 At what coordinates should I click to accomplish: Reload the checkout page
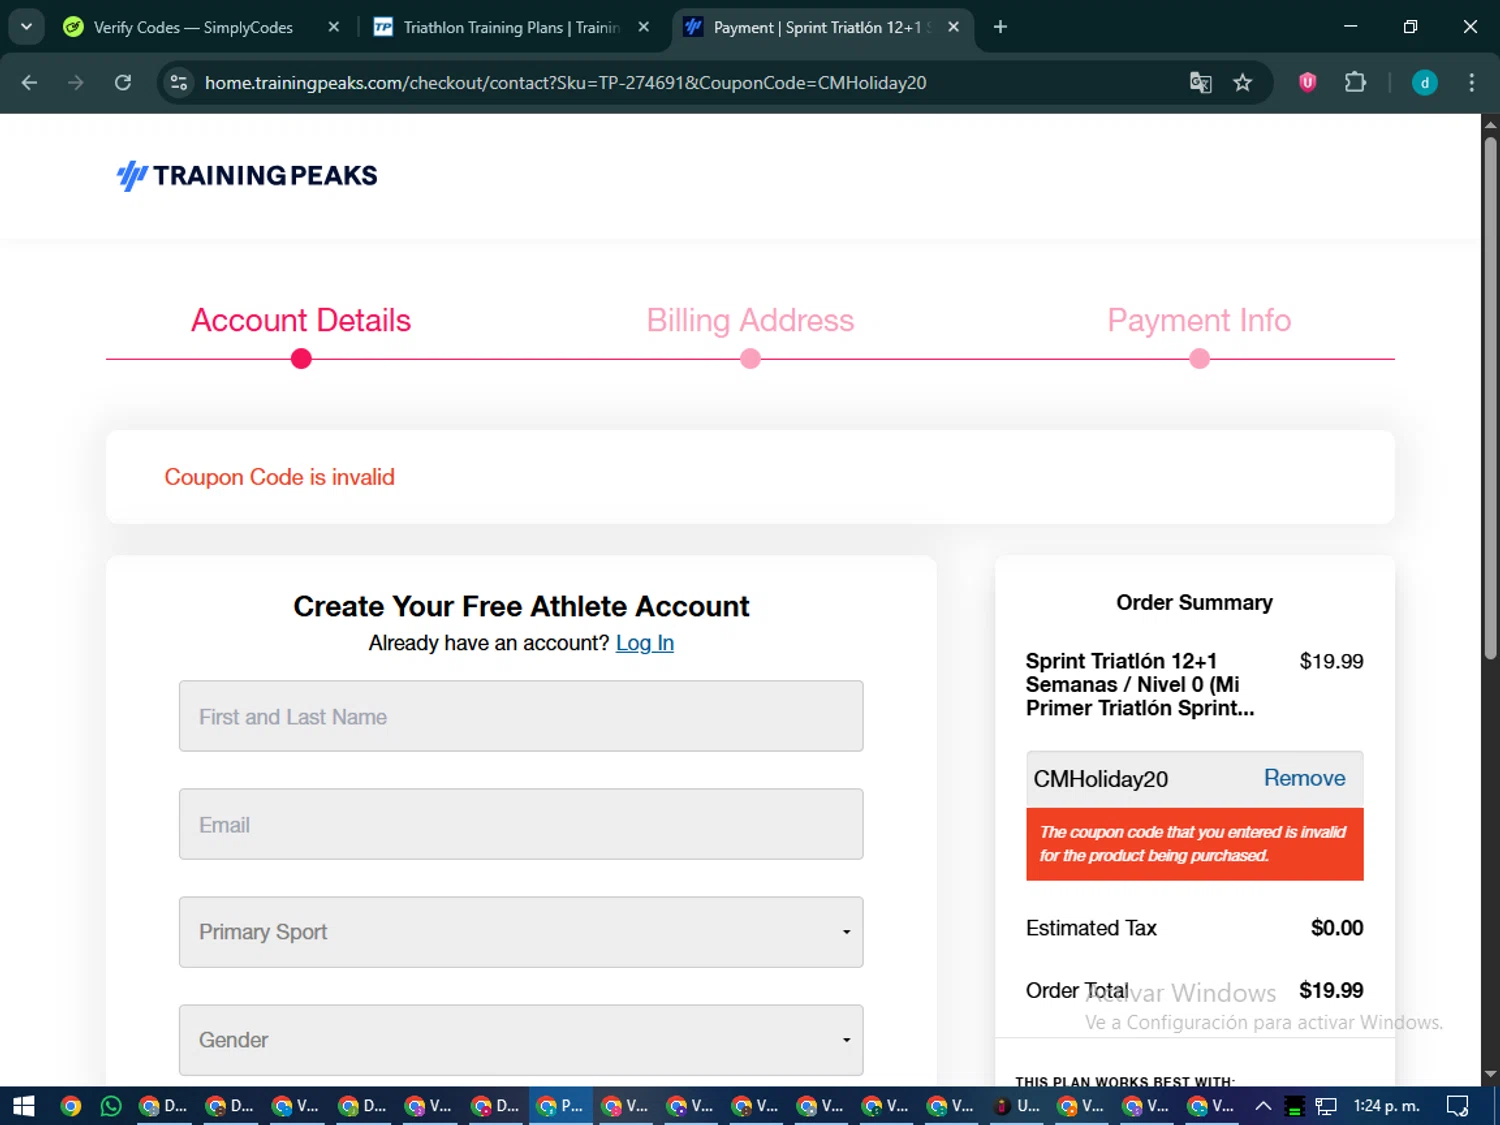[x=123, y=83]
